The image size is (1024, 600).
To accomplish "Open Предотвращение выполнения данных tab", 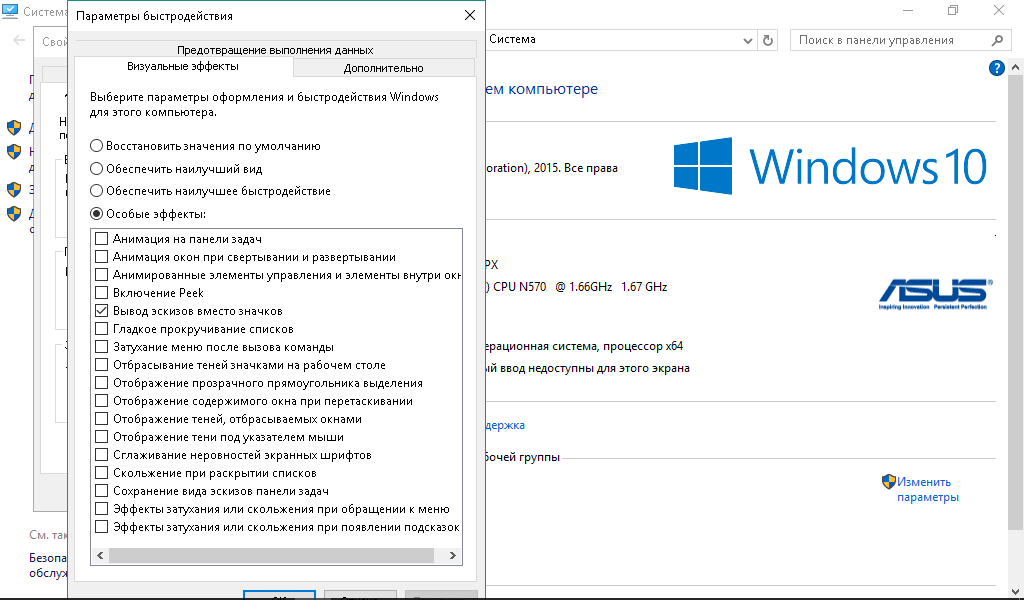I will click(275, 50).
